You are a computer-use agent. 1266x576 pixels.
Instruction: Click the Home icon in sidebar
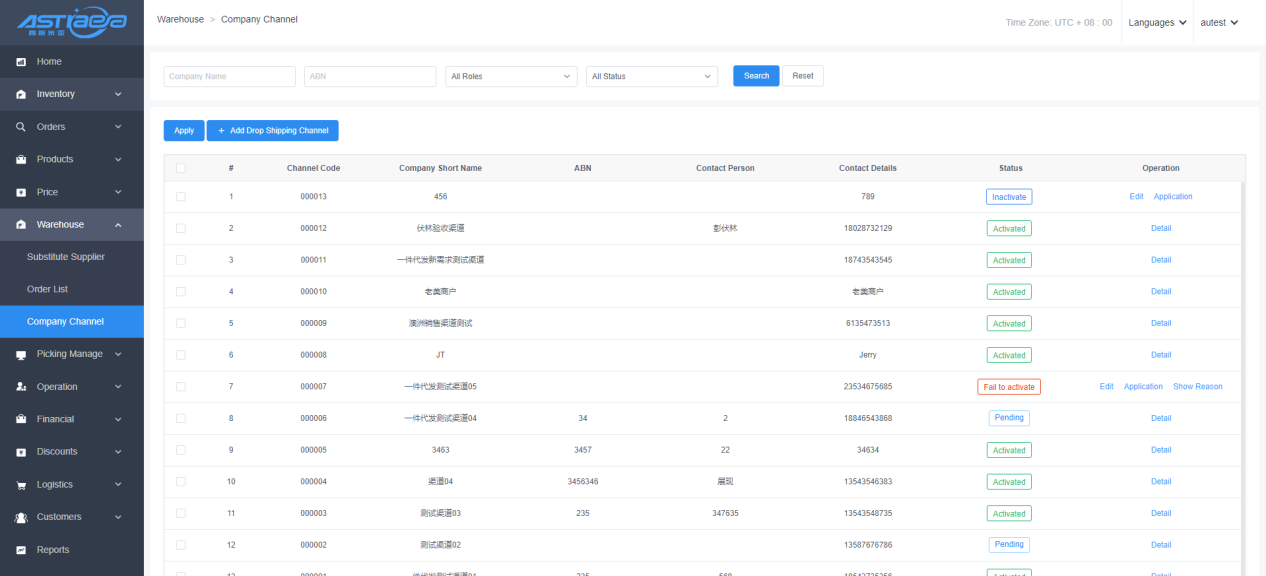[x=21, y=62]
